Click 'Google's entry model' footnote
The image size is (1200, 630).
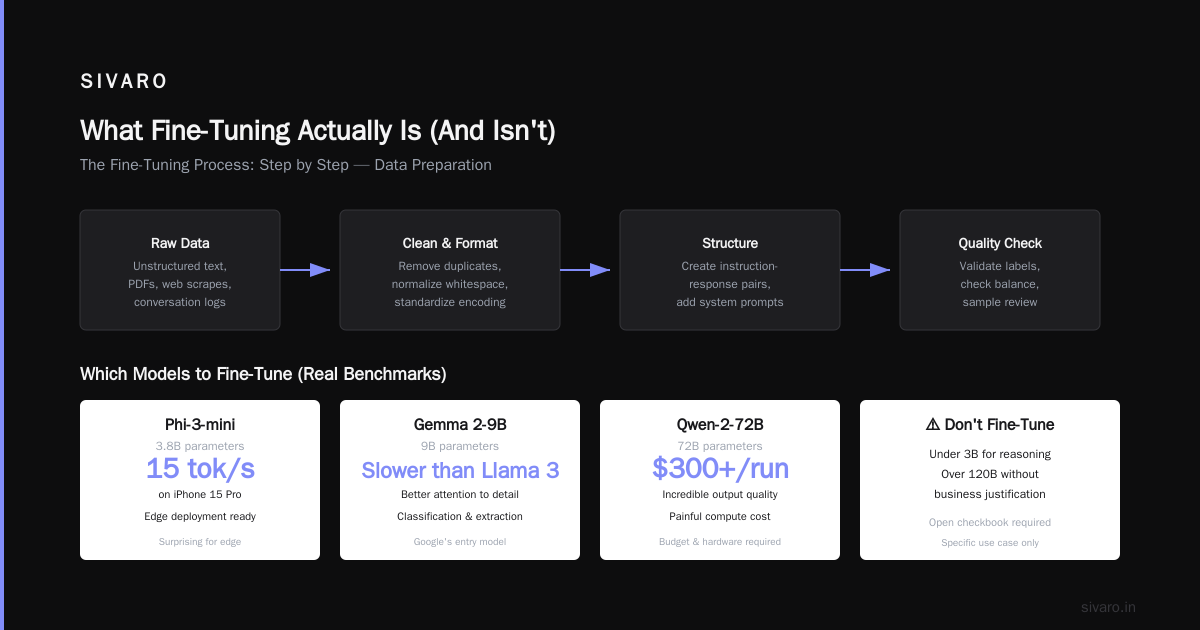pos(460,542)
